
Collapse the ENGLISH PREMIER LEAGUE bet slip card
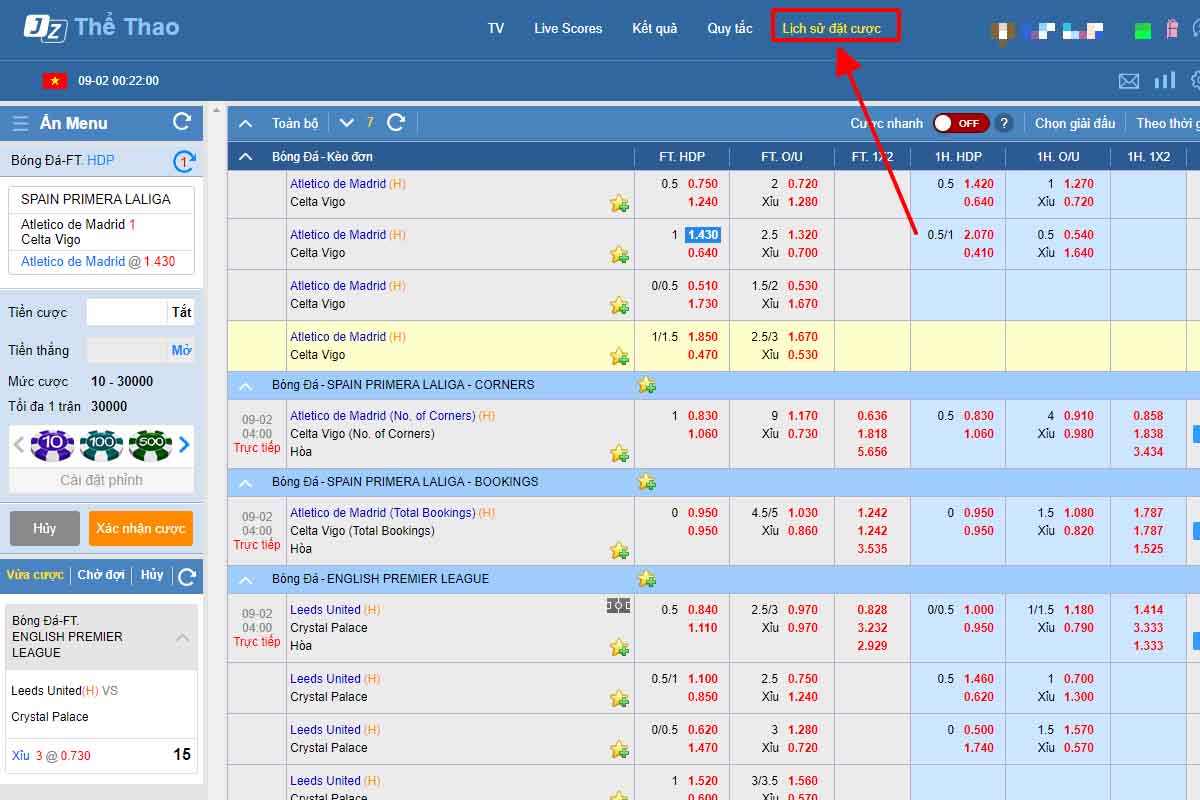183,637
